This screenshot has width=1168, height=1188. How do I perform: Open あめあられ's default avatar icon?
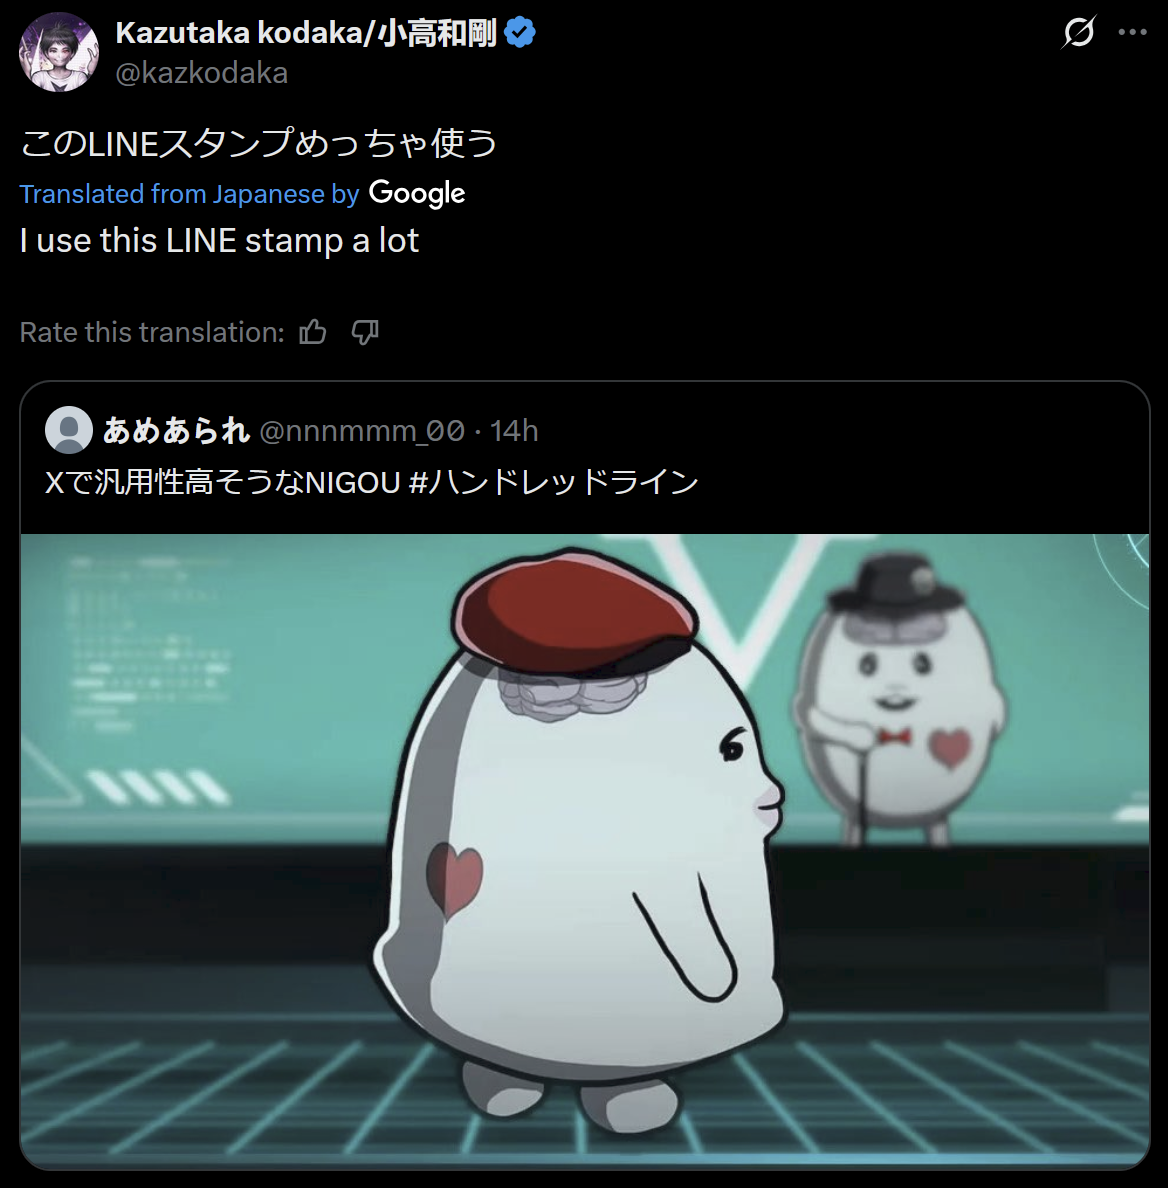[69, 430]
